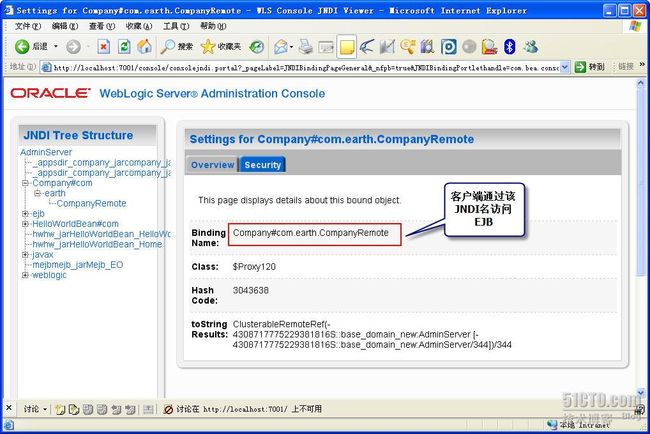Click the grayed Forward arrow button
Image resolution: width=650 pixels, height=434 pixels.
pos(73,47)
